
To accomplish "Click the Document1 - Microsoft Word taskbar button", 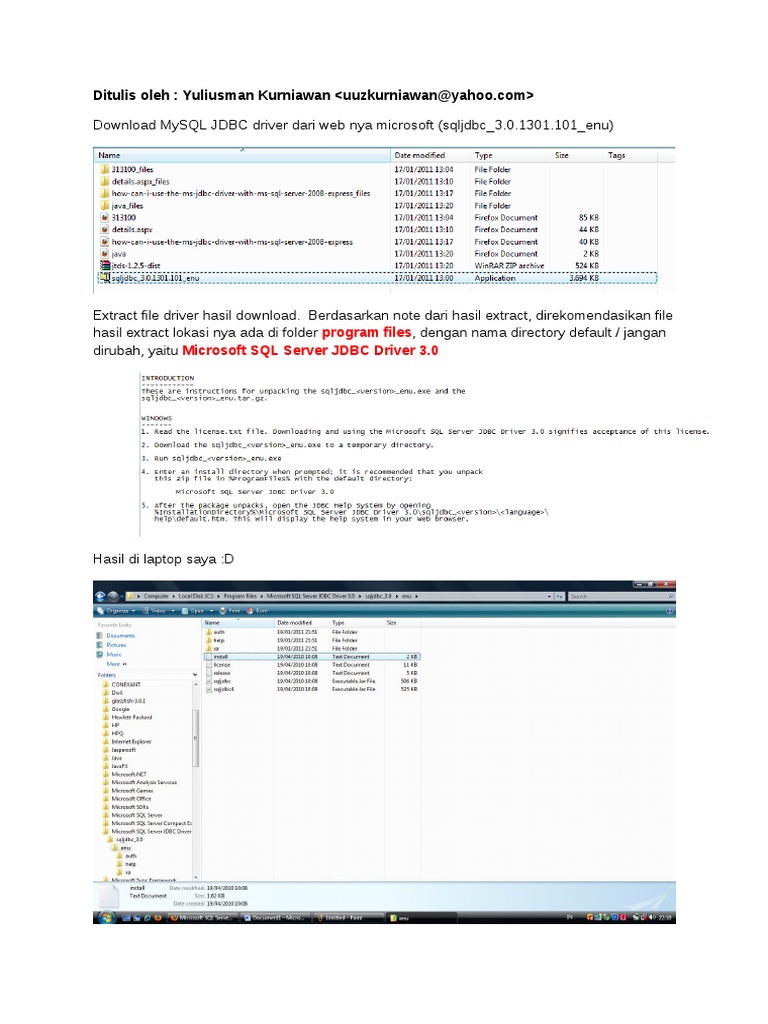I will 274,918.
